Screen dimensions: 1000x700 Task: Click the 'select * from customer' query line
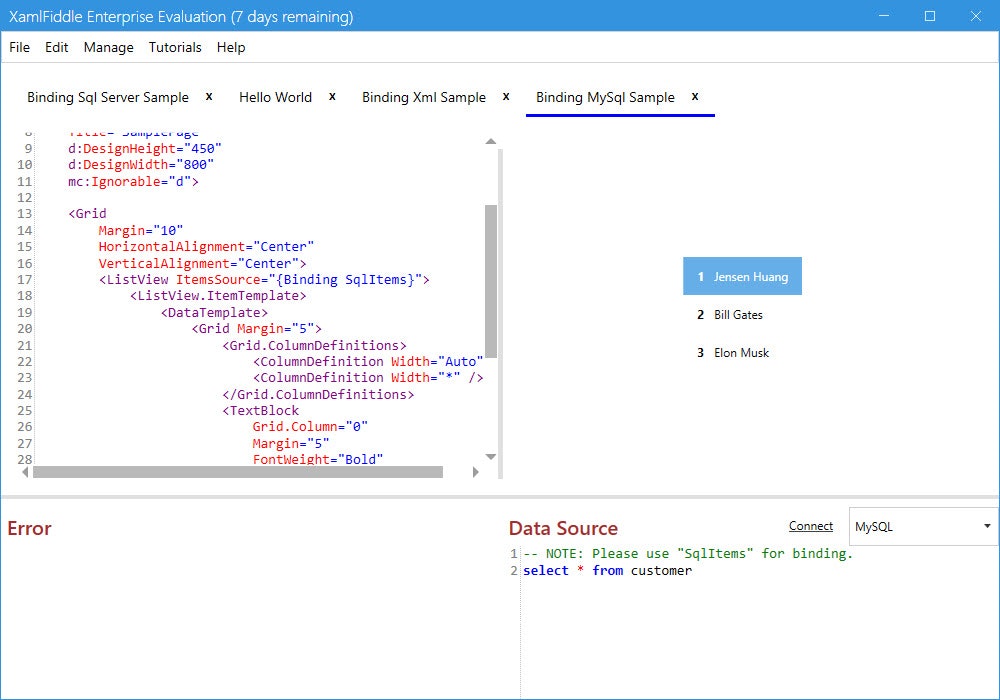tap(607, 571)
